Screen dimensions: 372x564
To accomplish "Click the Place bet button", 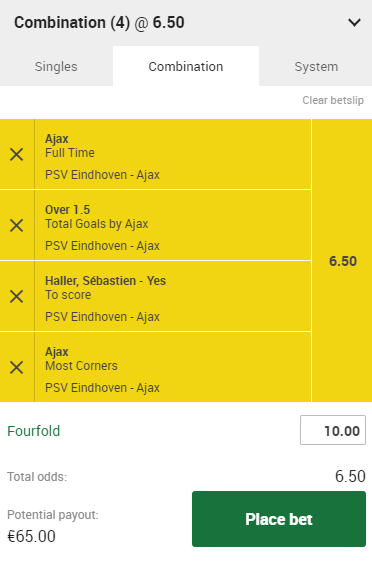I will point(279,519).
